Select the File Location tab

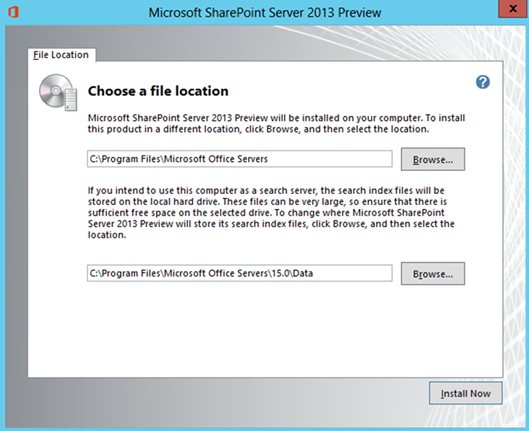61,55
